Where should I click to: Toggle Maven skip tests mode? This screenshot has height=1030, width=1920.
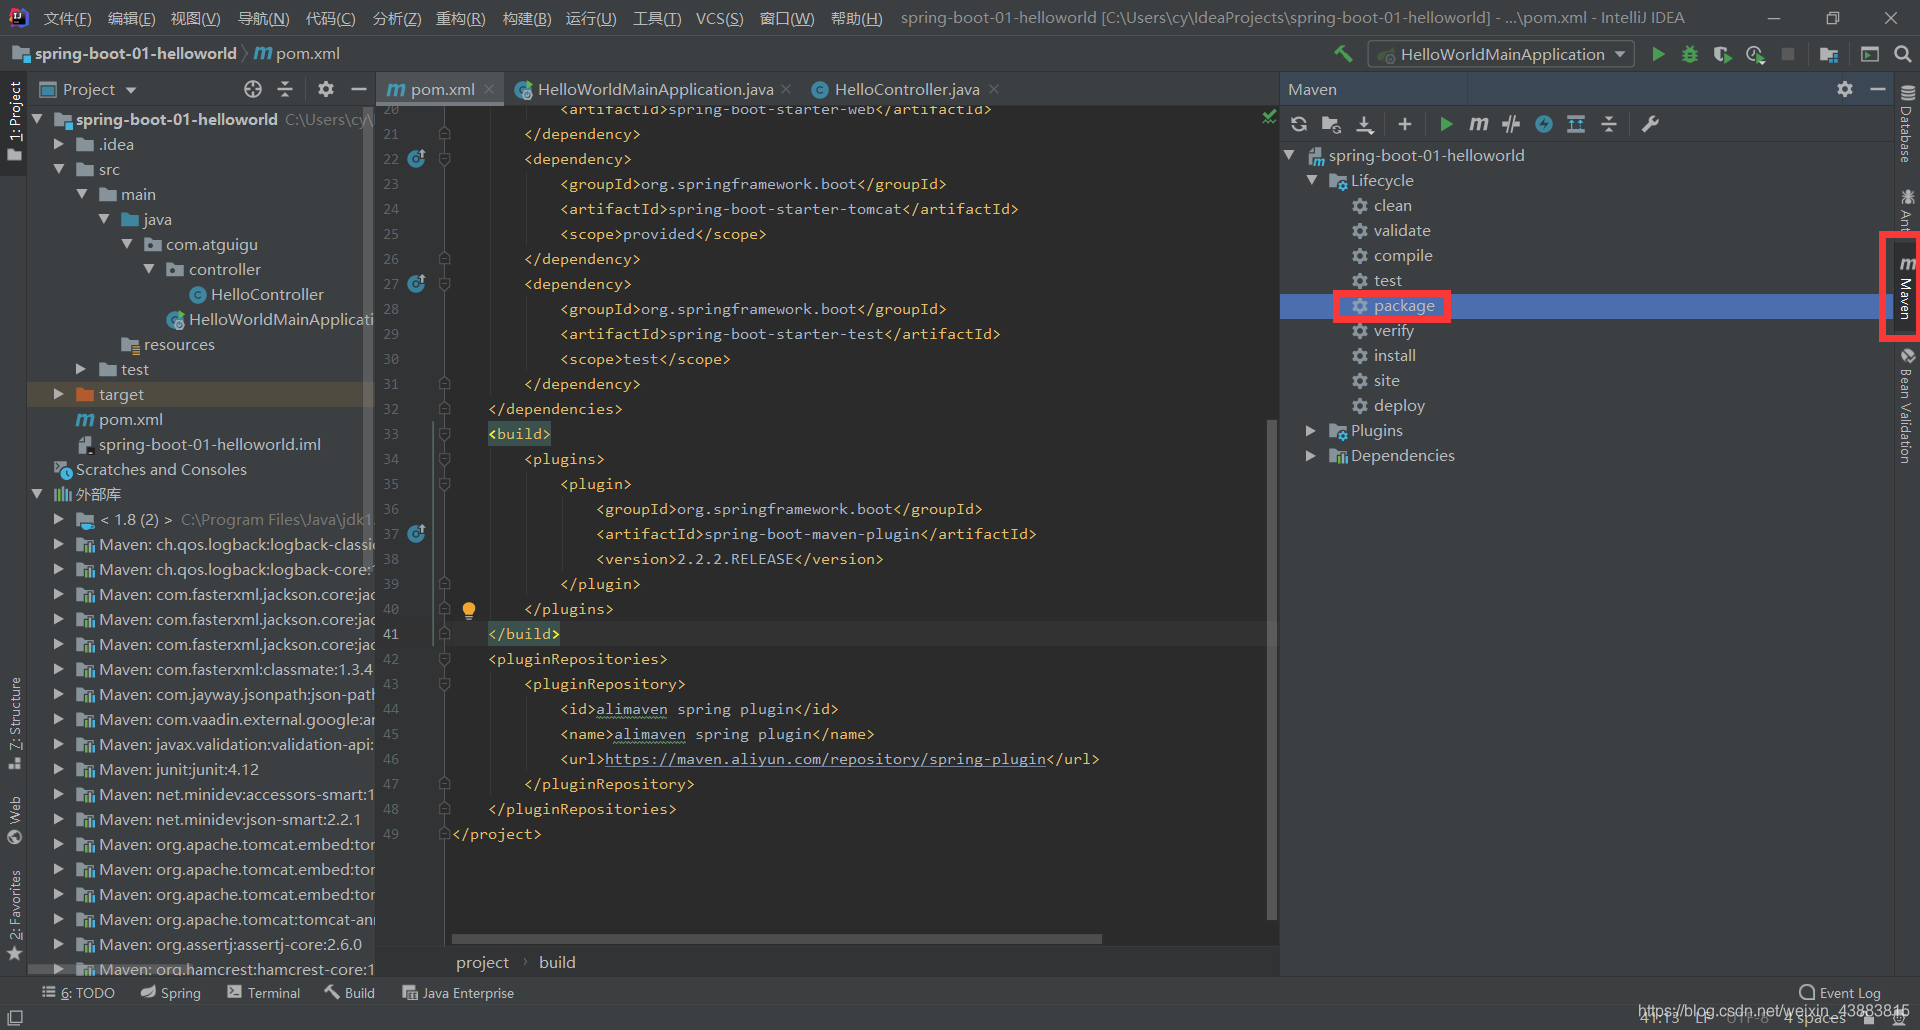[1544, 124]
